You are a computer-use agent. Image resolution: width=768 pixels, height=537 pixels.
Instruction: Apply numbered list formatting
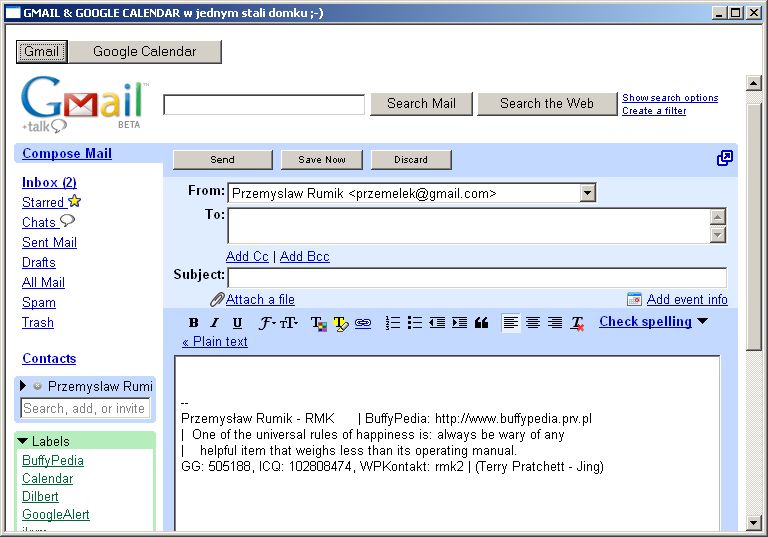(x=392, y=322)
